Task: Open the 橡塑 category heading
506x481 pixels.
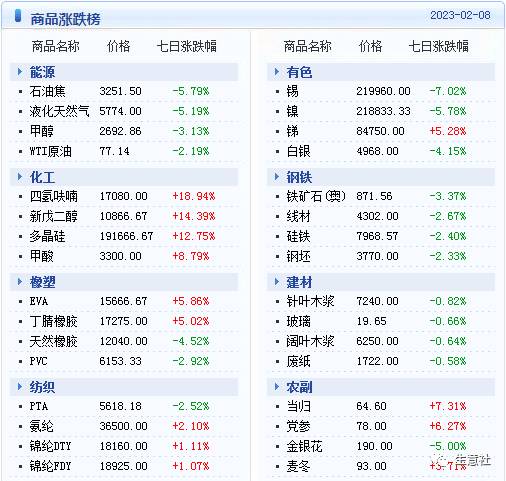Action: [x=42, y=282]
